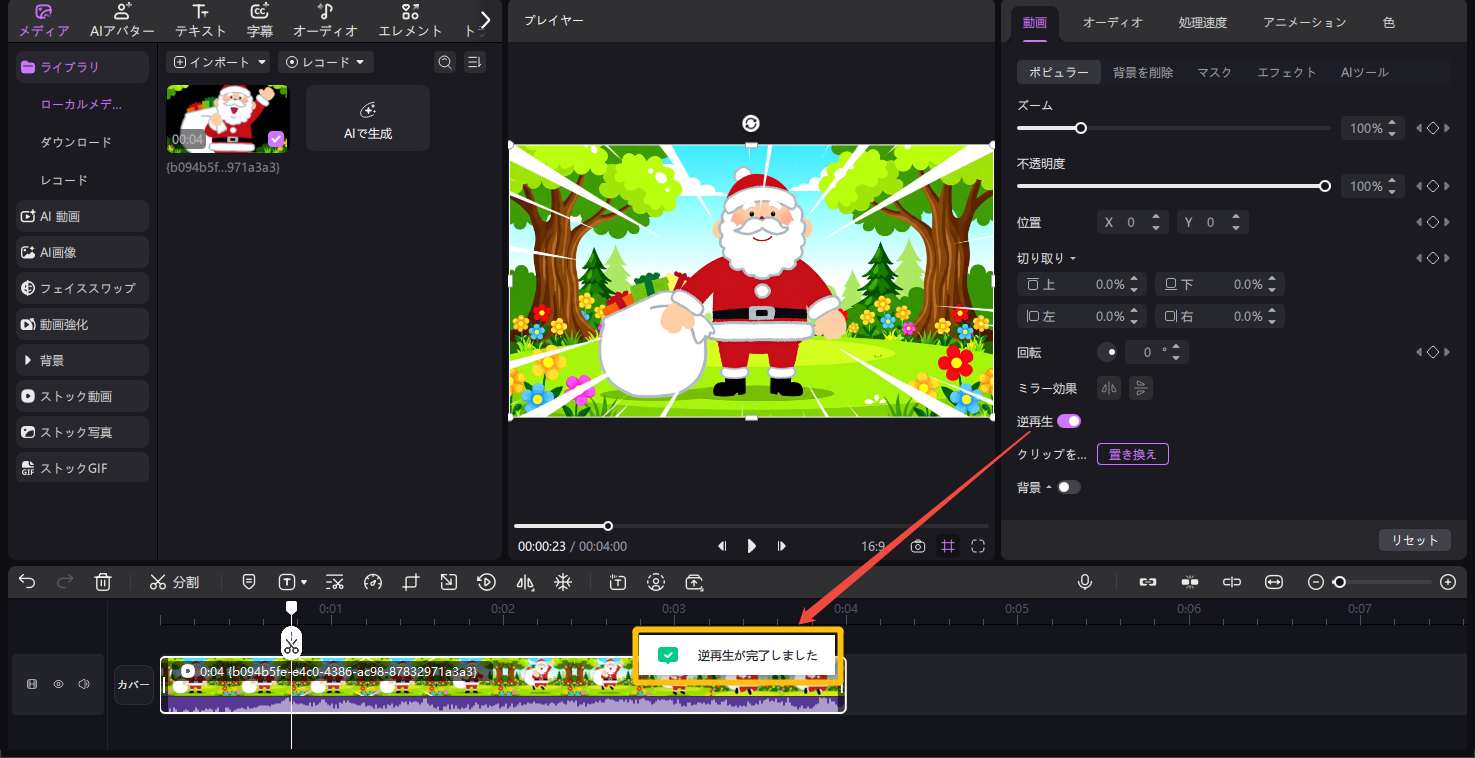Click the speed gauge icon in toolbar
The height and width of the screenshot is (758, 1475).
373,582
